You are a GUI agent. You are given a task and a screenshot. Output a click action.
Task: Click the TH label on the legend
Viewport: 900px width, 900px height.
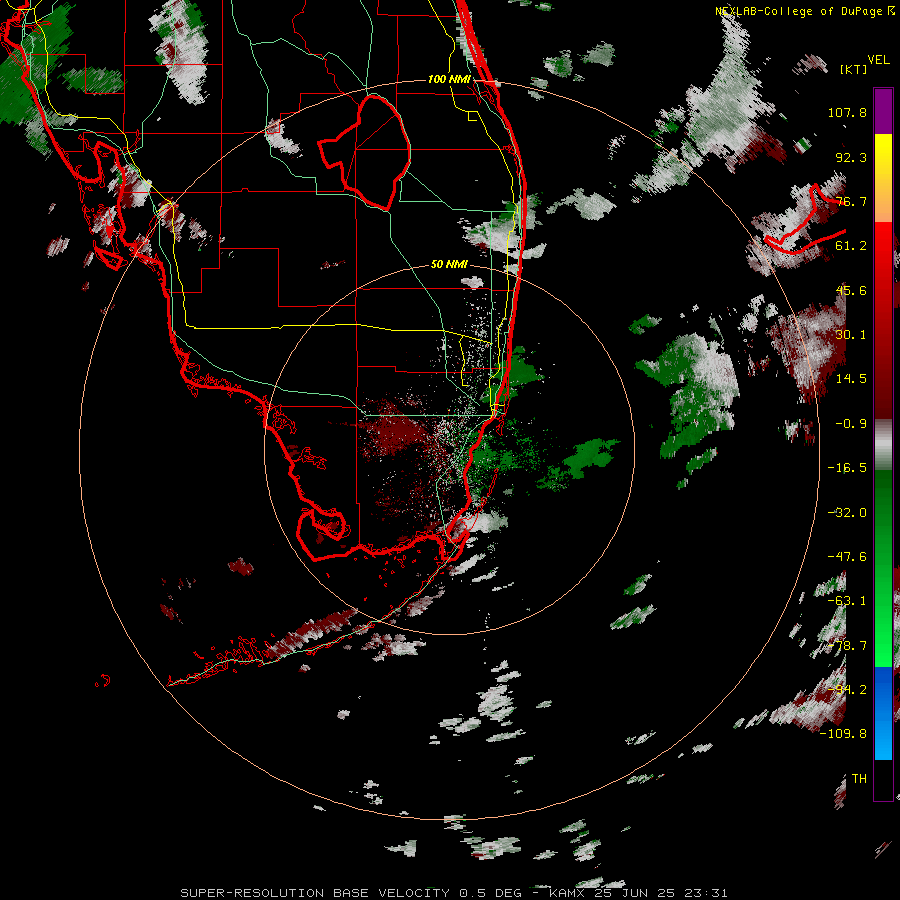[x=859, y=779]
